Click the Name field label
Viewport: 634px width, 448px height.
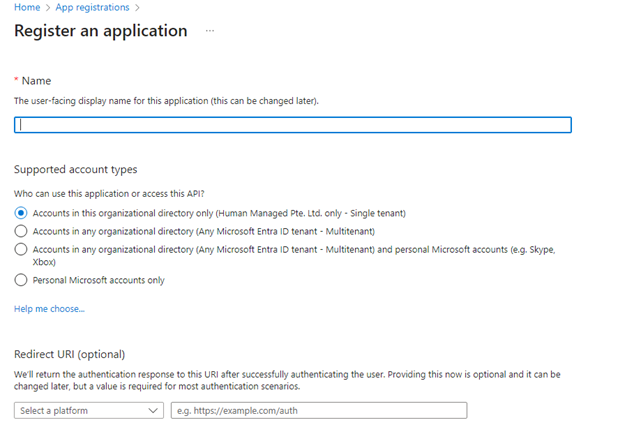[36, 81]
